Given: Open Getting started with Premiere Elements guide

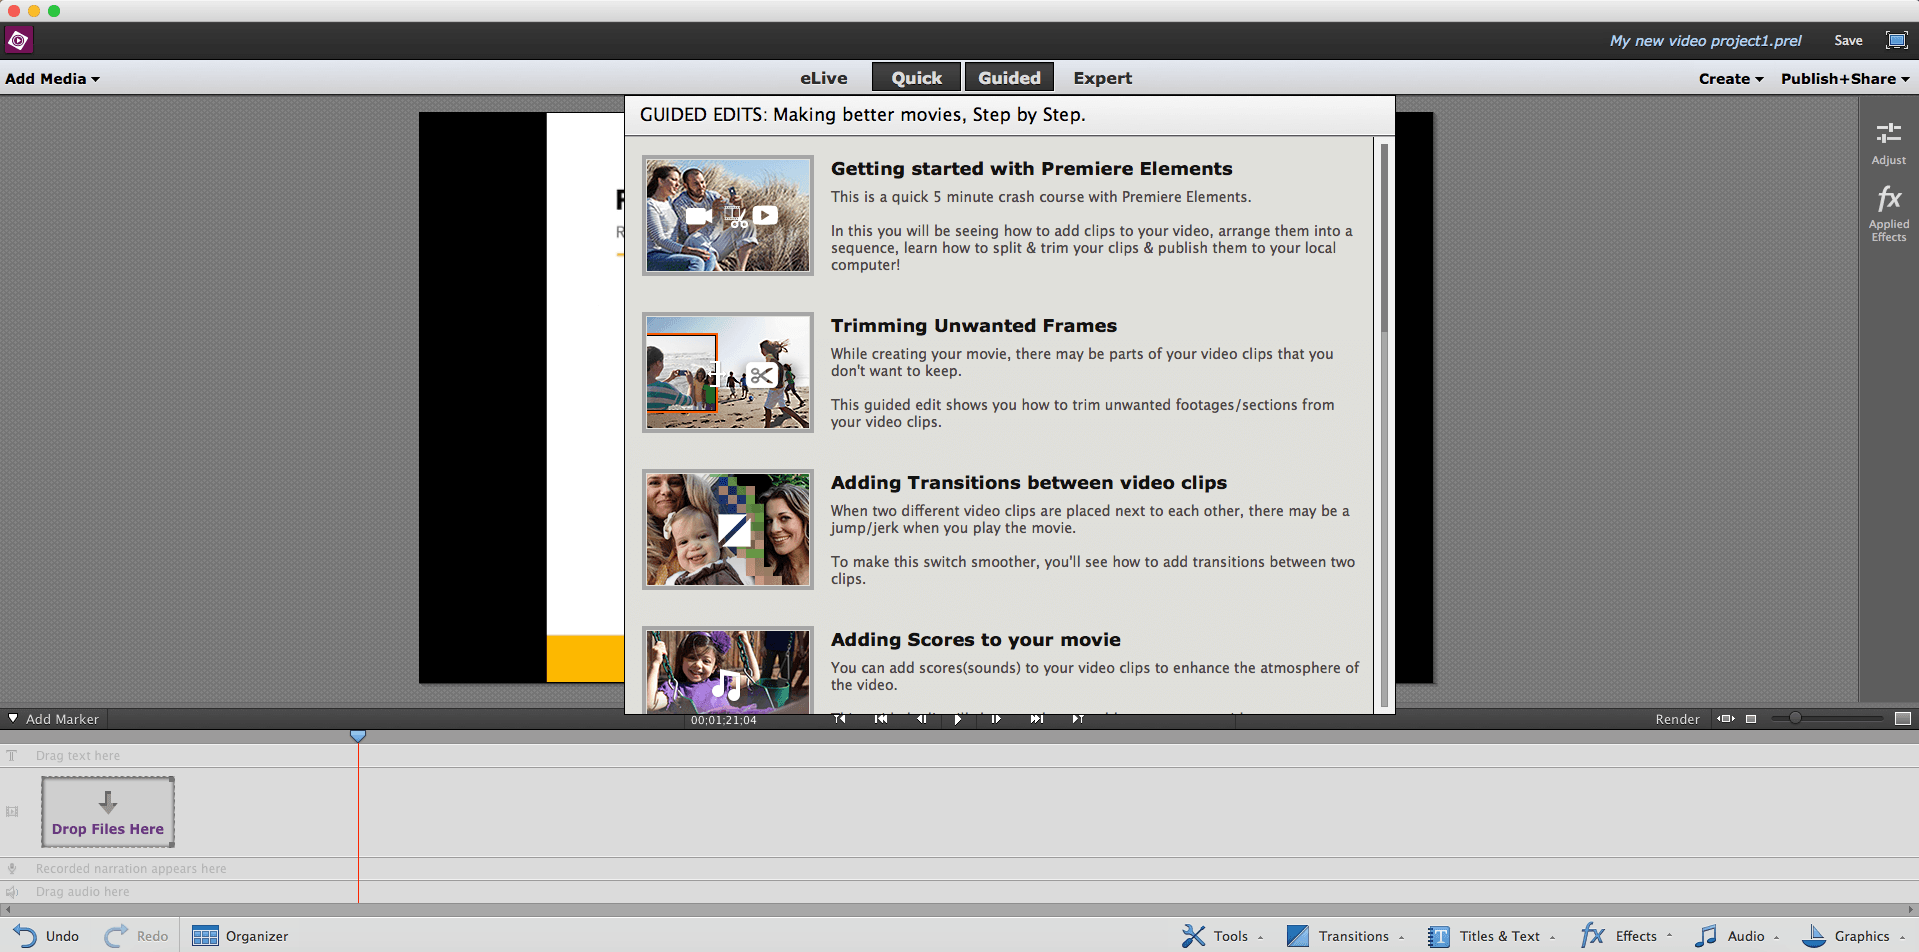Looking at the screenshot, I should (1031, 169).
